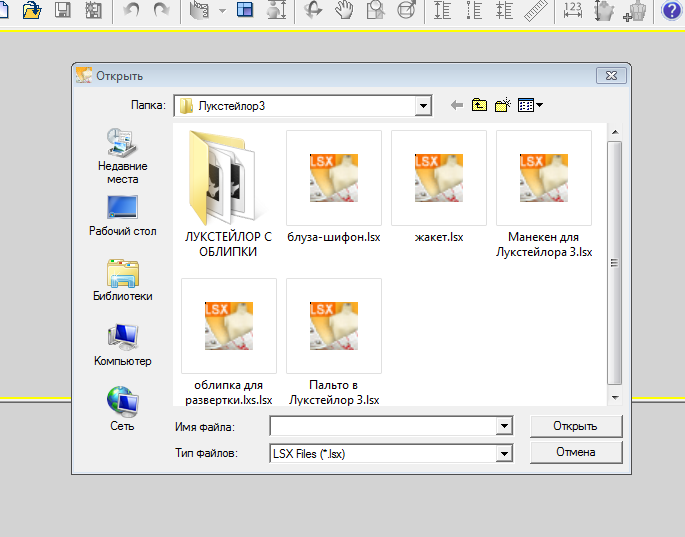Click the first line spacing tool icon
Viewport: 685px width, 537px height.
pyautogui.click(x=442, y=10)
